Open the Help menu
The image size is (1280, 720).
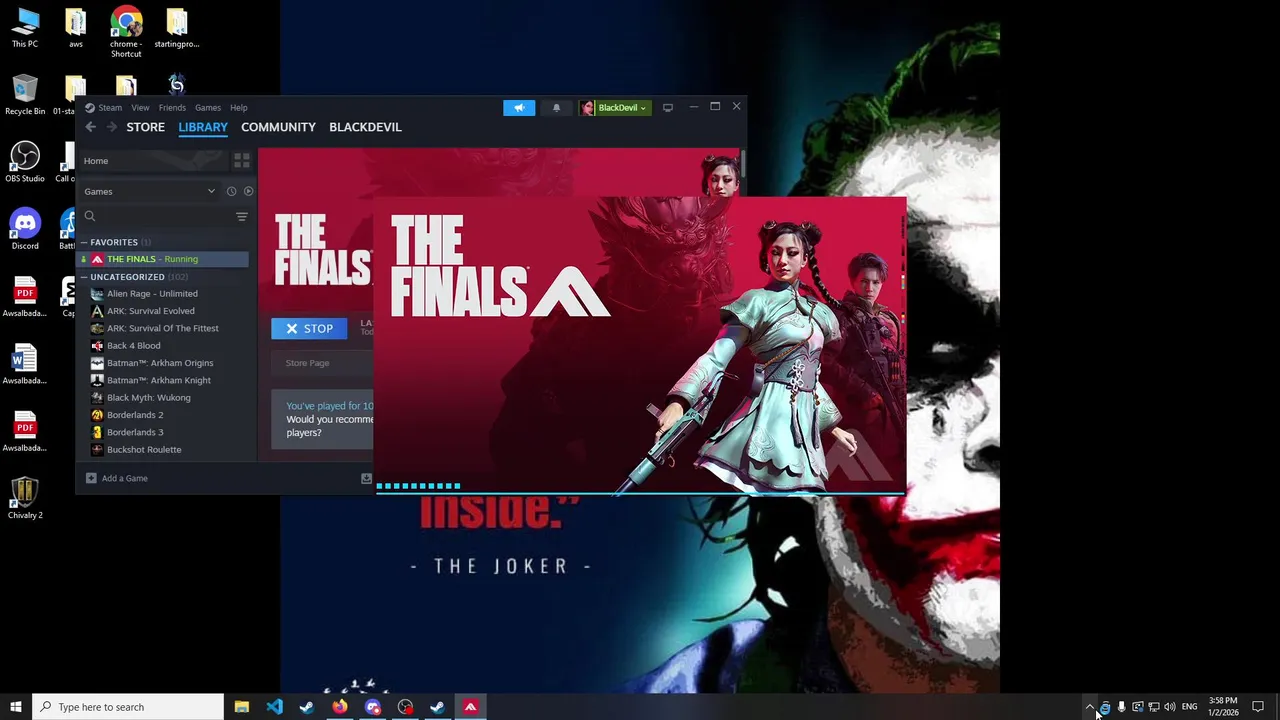click(239, 108)
